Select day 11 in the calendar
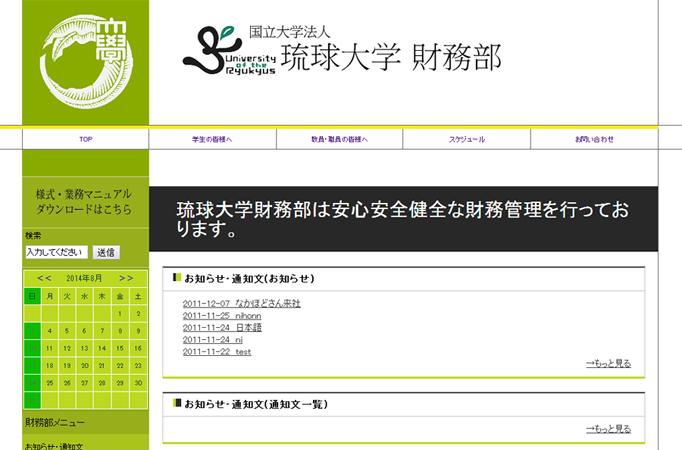The width and height of the screenshot is (682, 450). [x=50, y=348]
